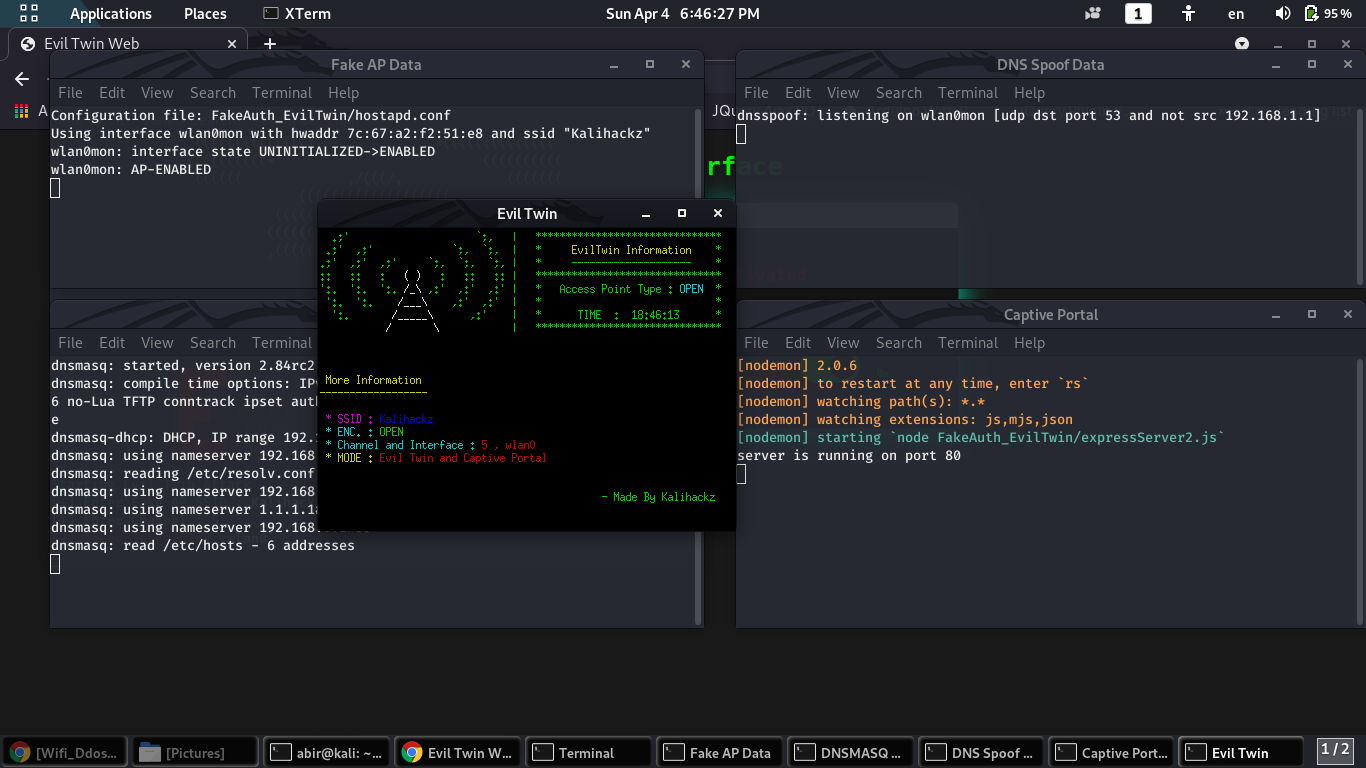Click the workspace indicator showing 1
Screen dimensions: 1366x768
[1138, 14]
